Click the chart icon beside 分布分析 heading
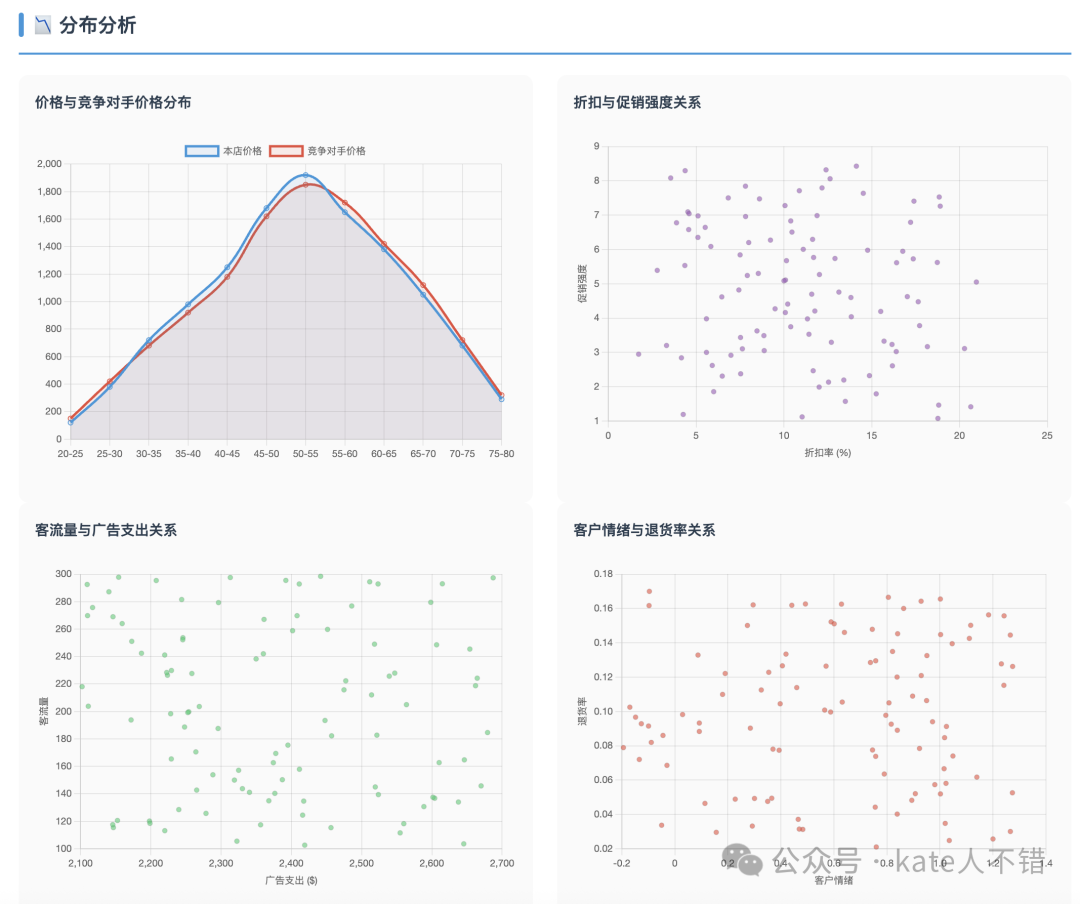The height and width of the screenshot is (904, 1080). [43, 26]
